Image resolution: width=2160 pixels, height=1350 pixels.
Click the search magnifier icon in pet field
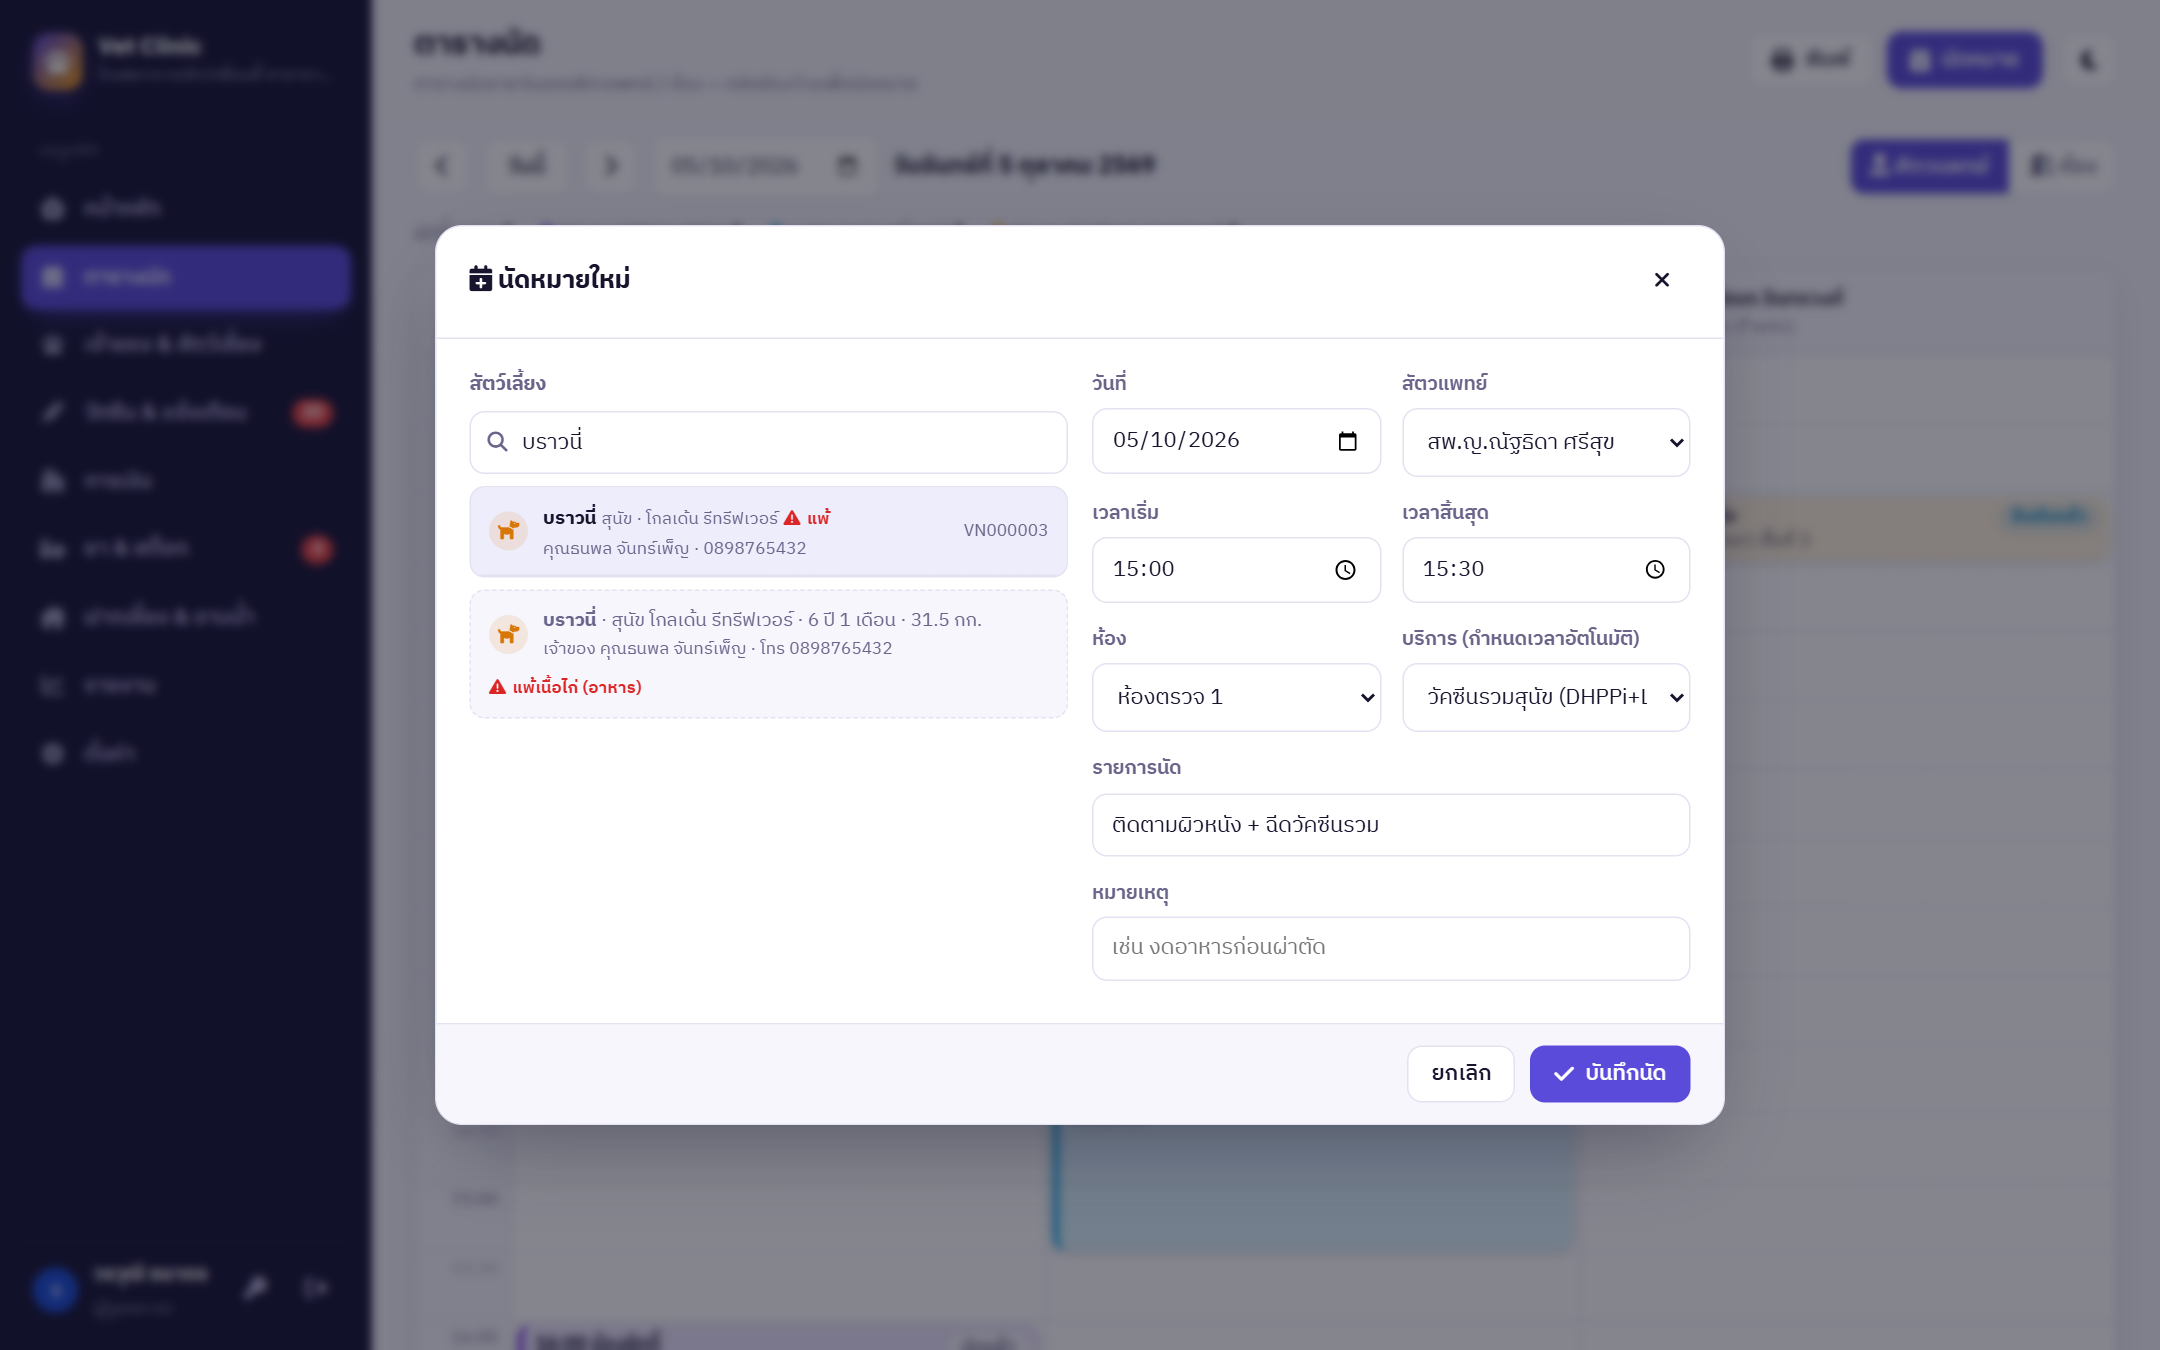click(x=497, y=442)
